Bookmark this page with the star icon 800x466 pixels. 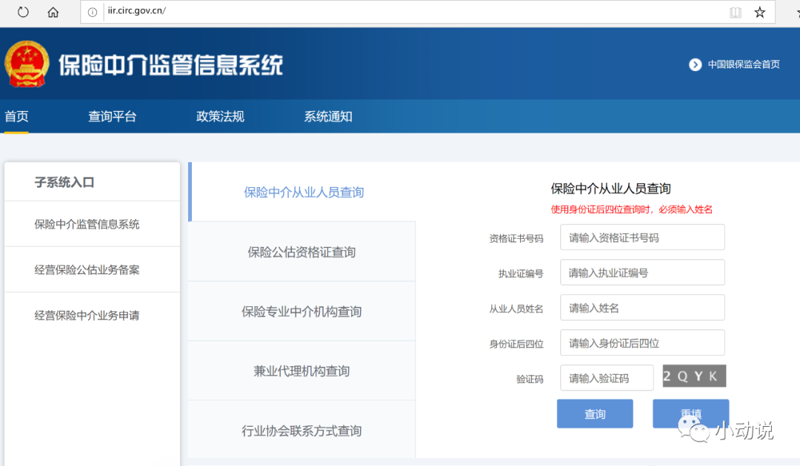[760, 12]
